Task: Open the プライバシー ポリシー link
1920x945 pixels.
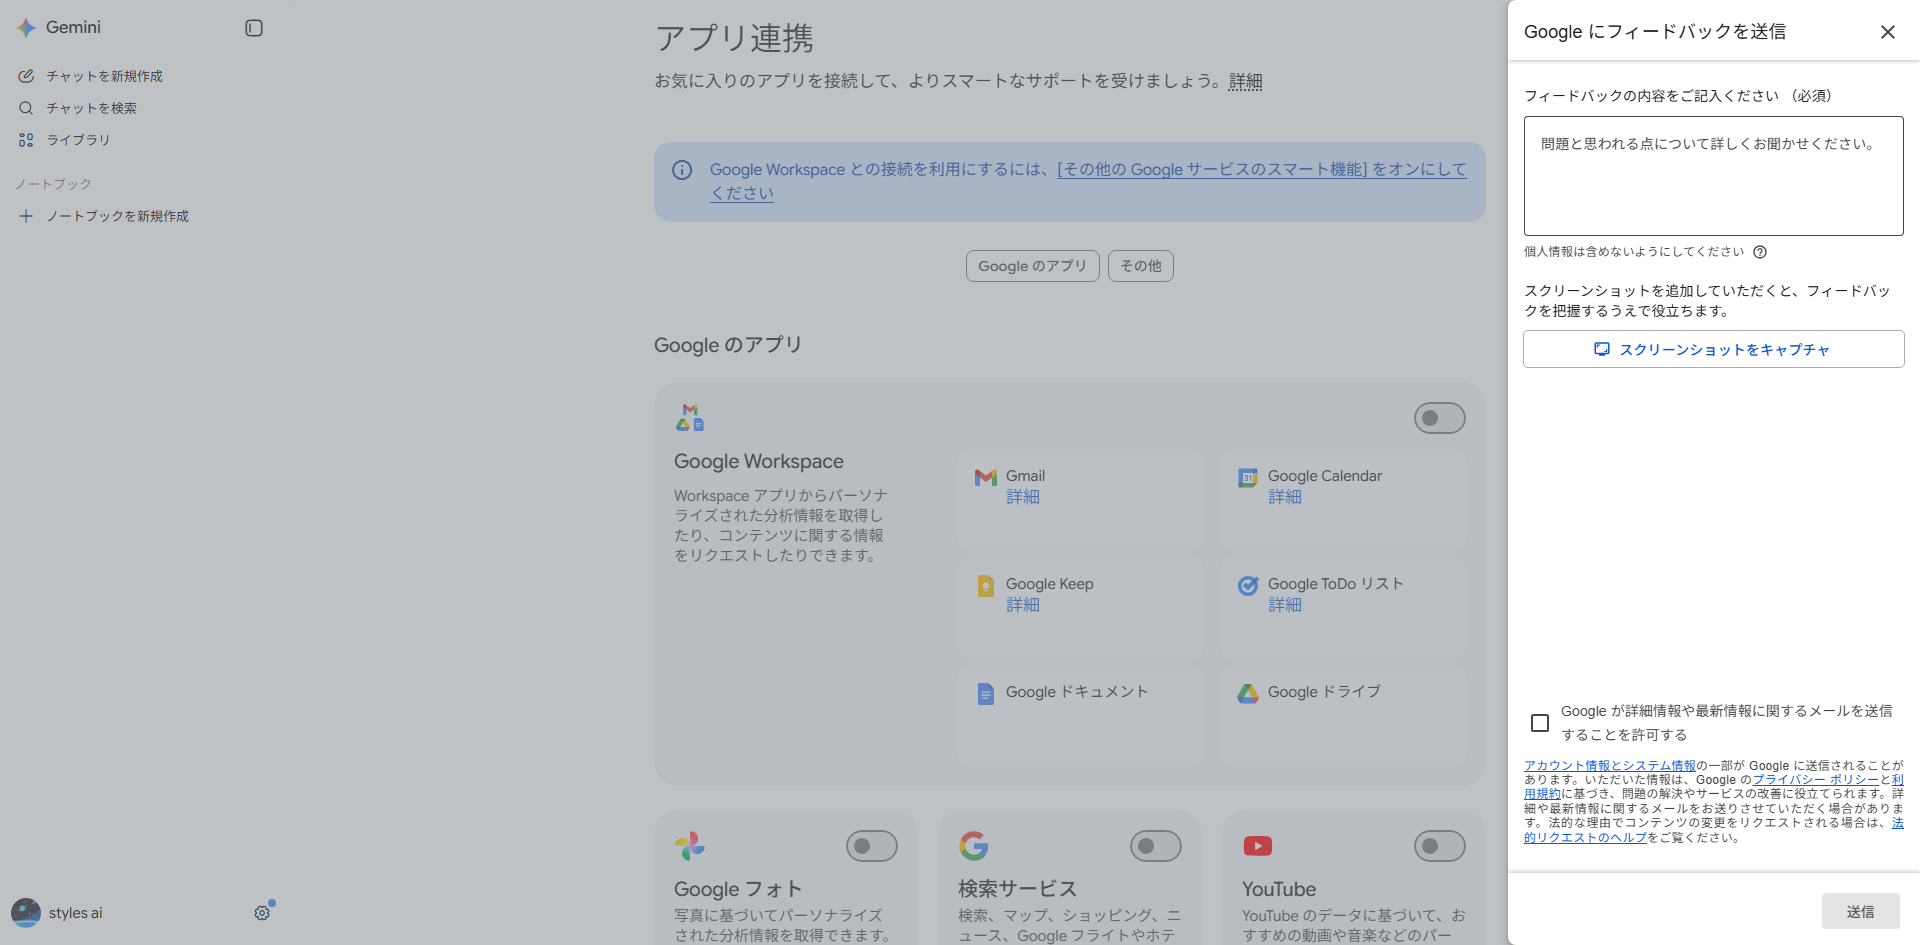Action: (x=1815, y=780)
